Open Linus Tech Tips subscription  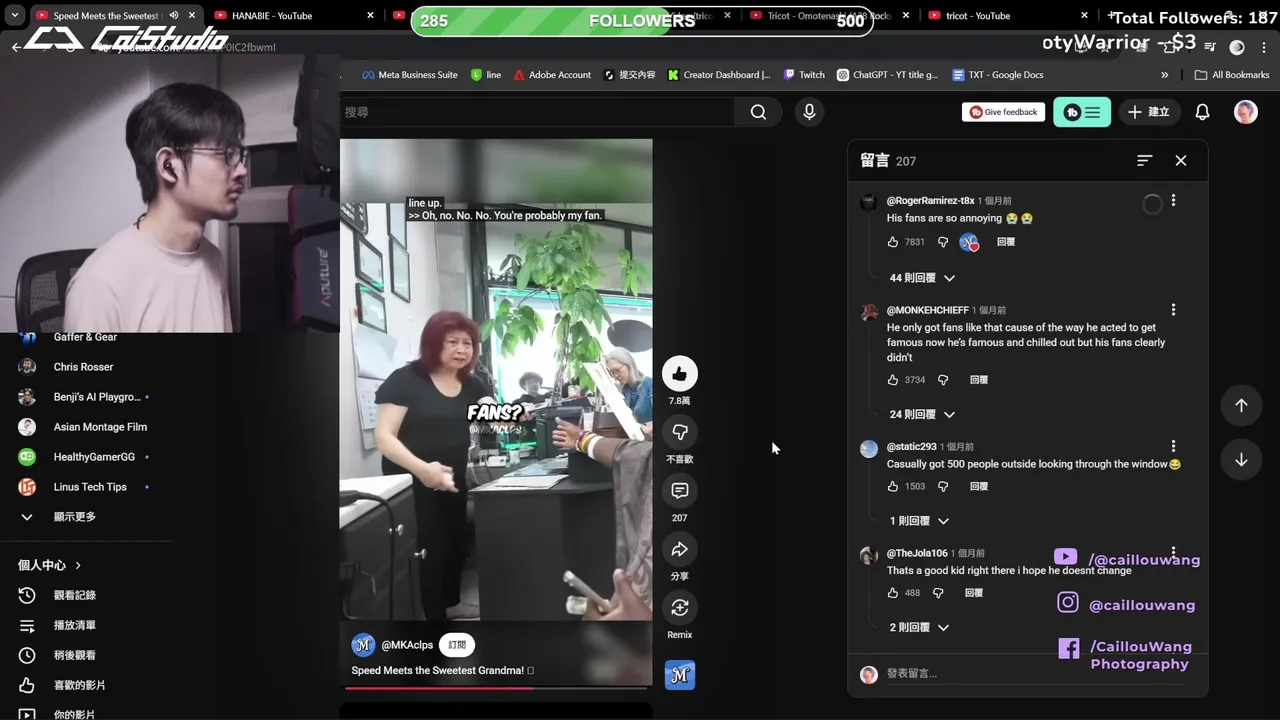90,487
